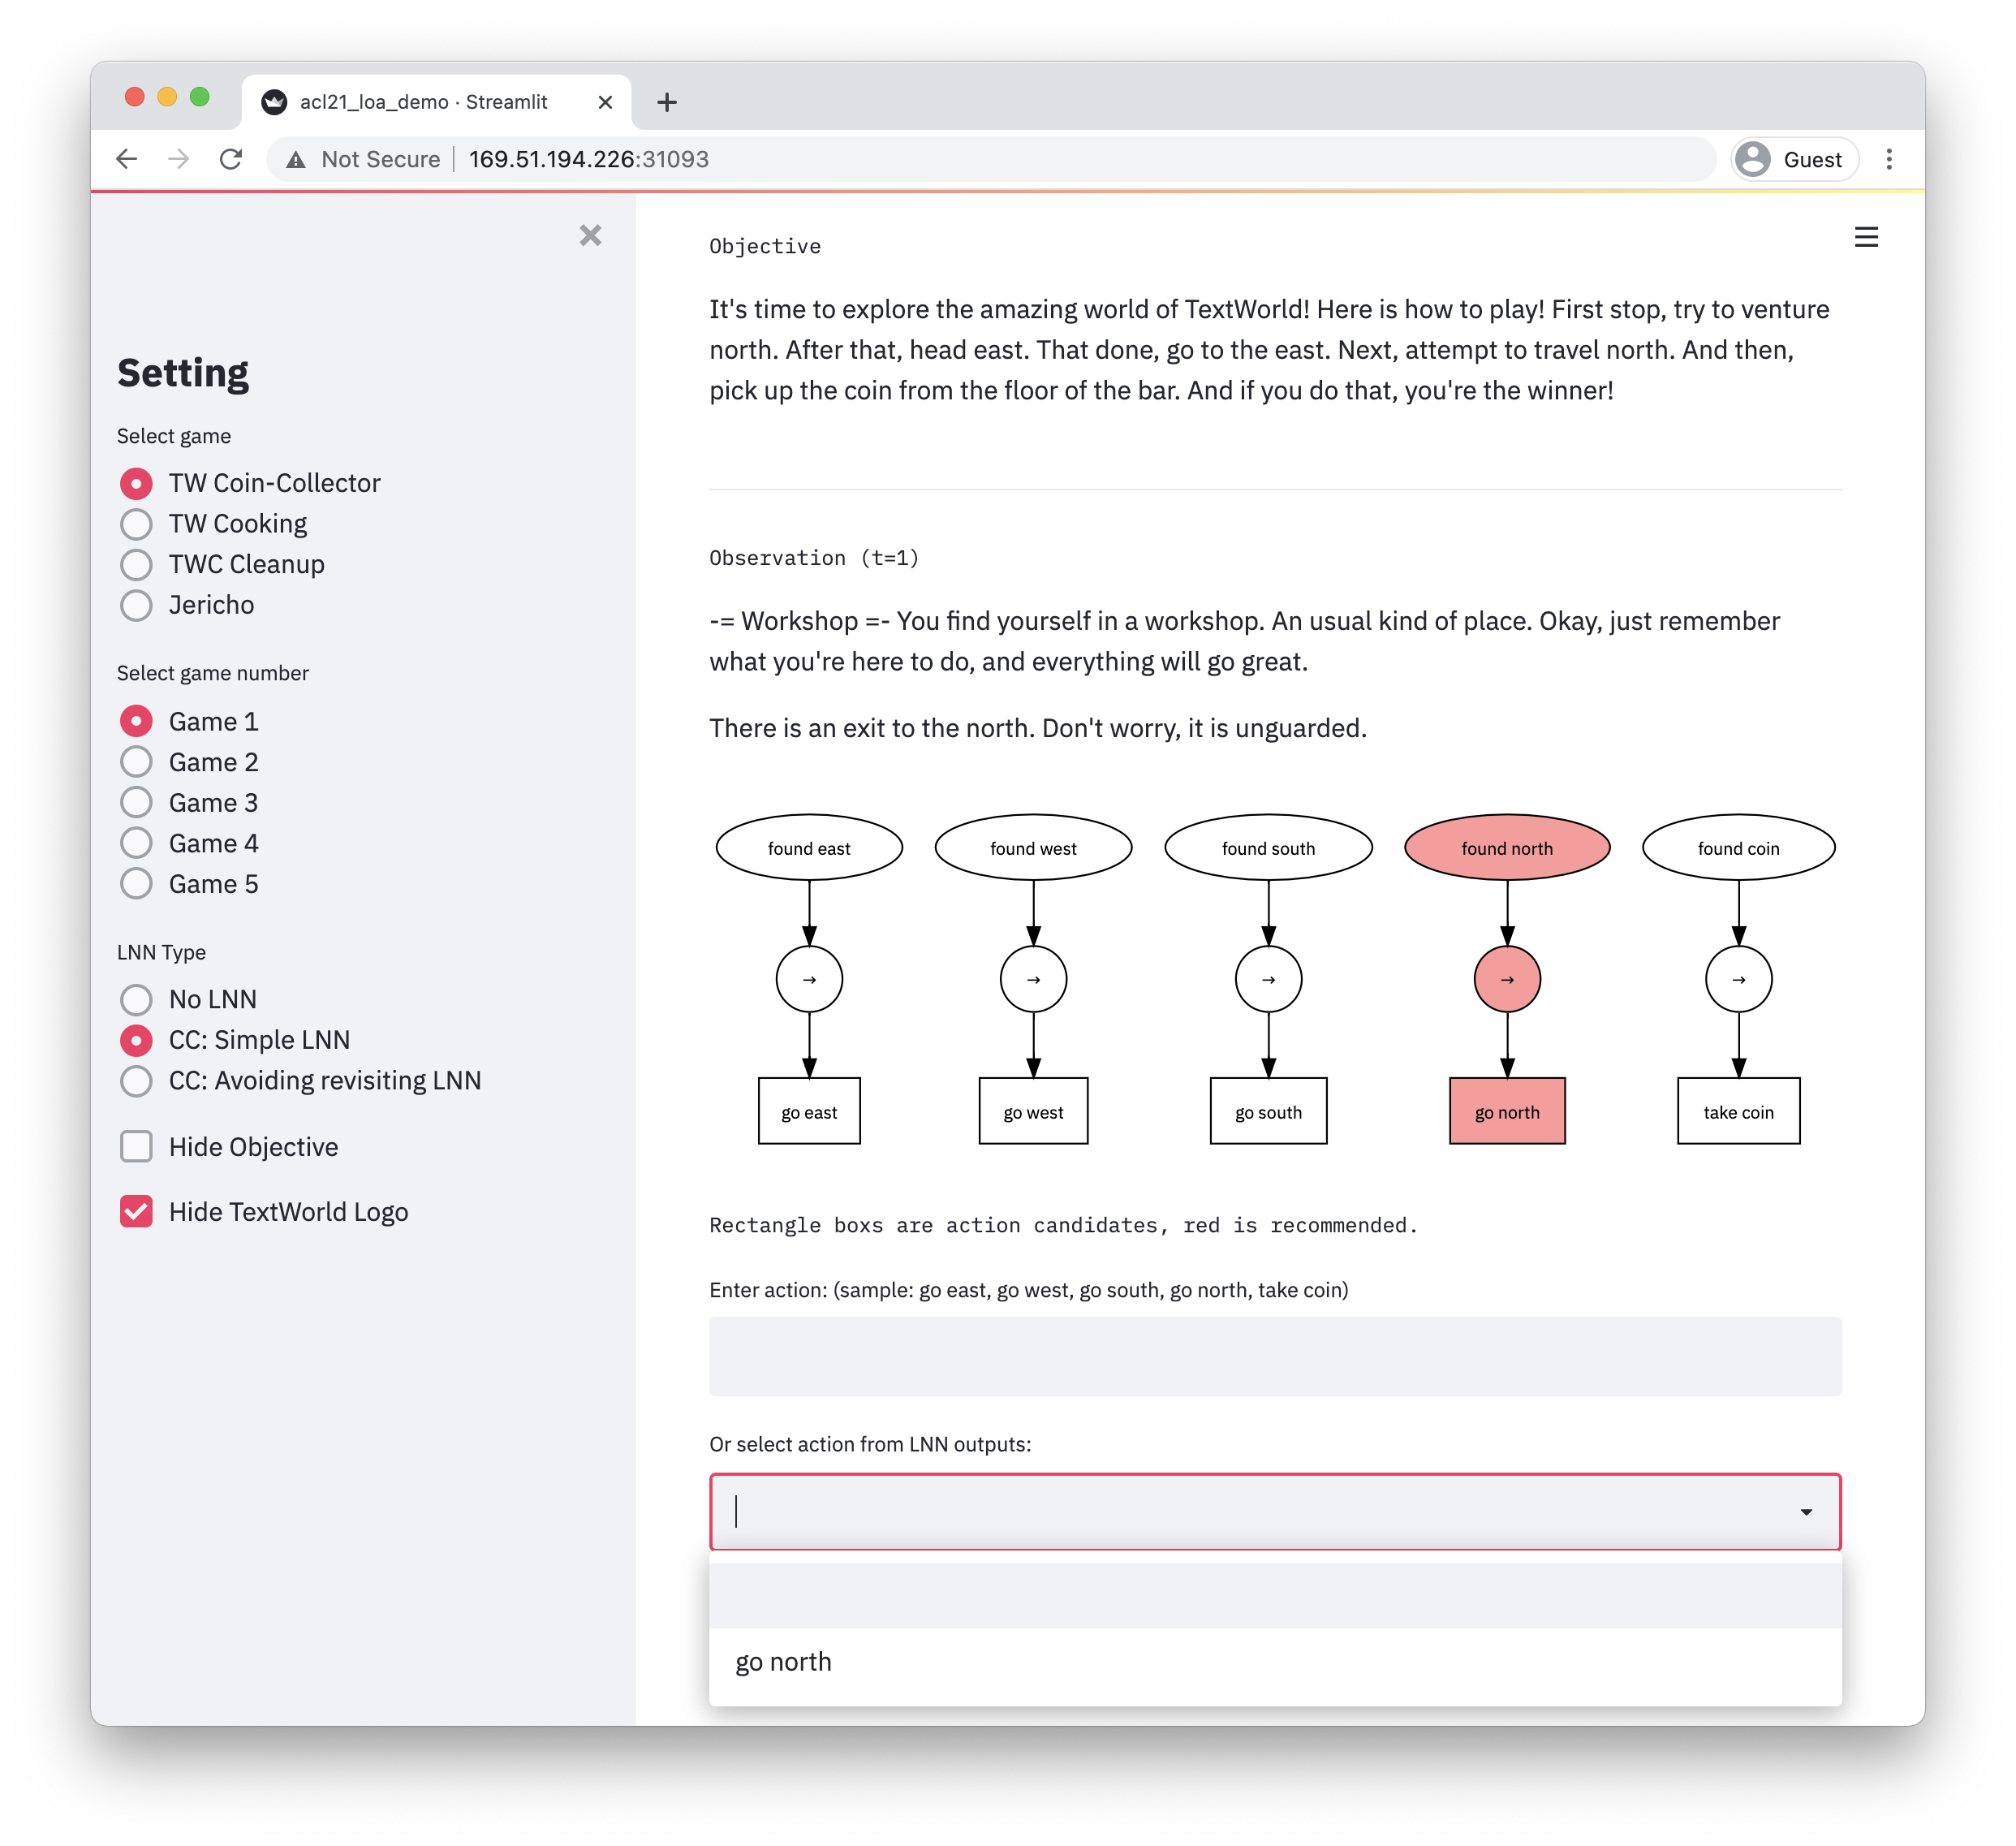Screen dimensions: 2016x1846
Task: Close the Setting sidebar panel
Action: (590, 235)
